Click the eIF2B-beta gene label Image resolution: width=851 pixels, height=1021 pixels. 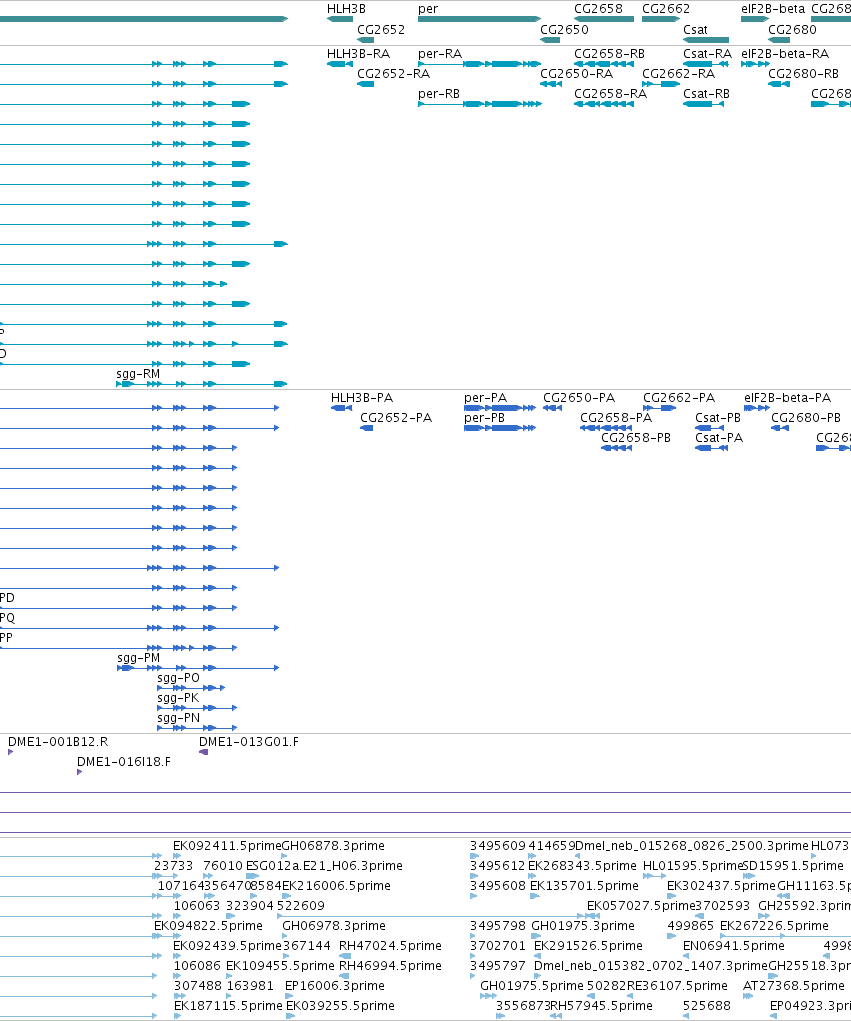coord(773,9)
